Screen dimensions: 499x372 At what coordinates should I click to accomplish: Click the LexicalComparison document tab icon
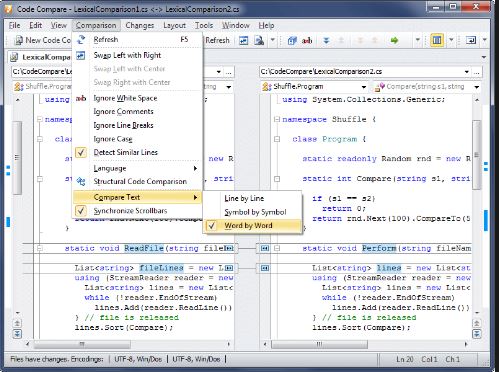(x=14, y=57)
